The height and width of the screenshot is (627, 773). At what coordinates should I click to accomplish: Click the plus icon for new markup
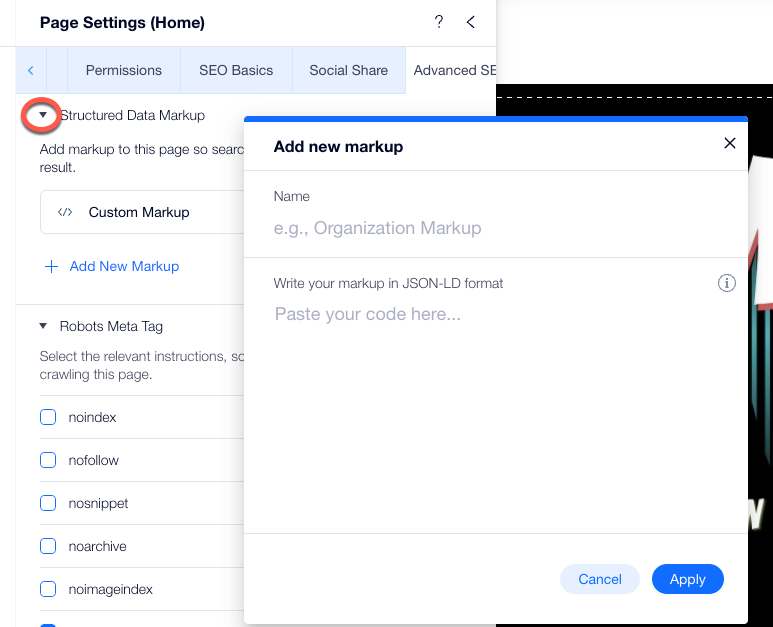click(51, 266)
